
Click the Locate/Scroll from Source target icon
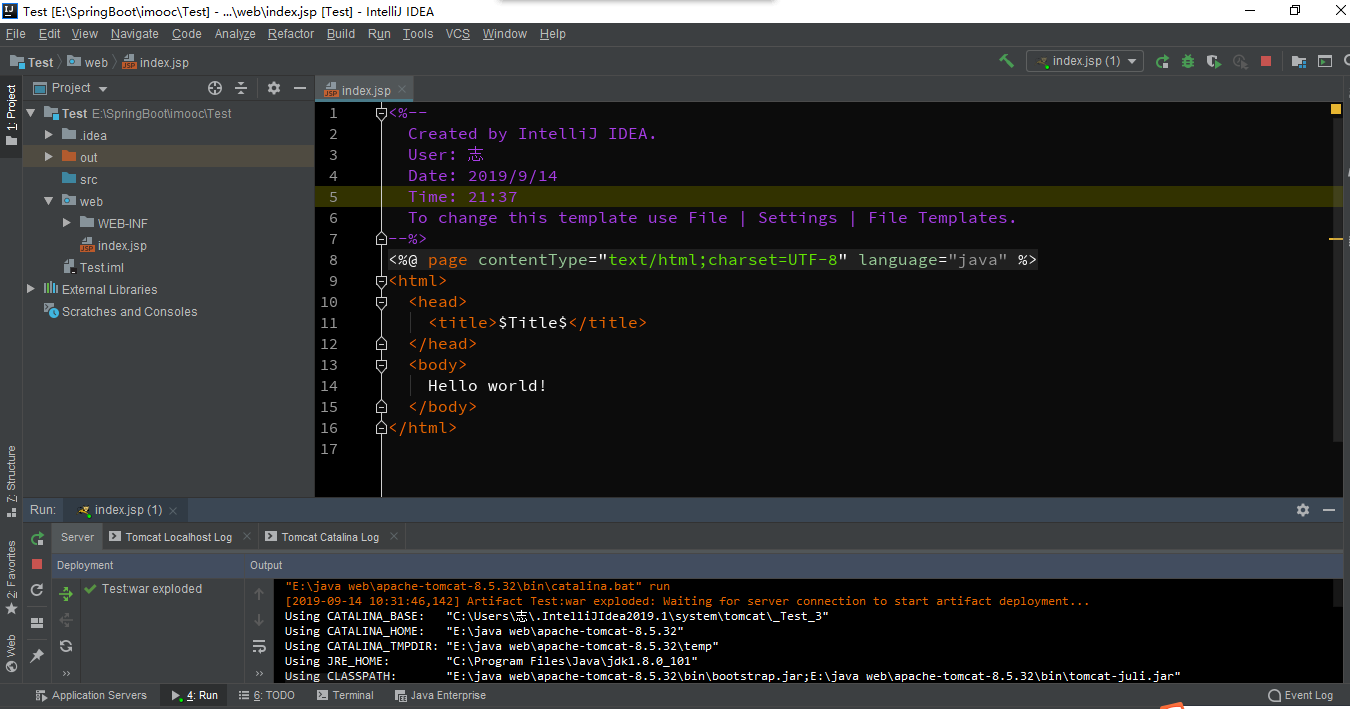pyautogui.click(x=214, y=88)
